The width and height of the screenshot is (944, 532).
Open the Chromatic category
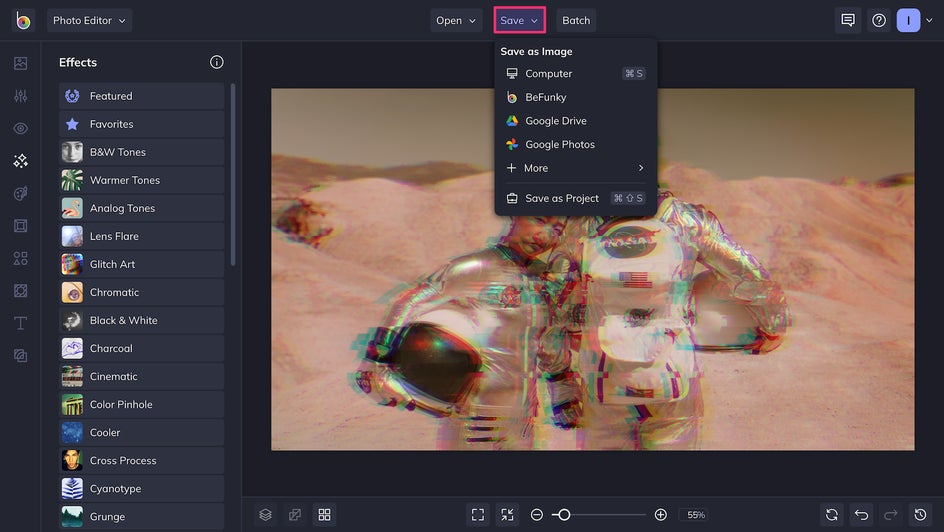coord(141,292)
